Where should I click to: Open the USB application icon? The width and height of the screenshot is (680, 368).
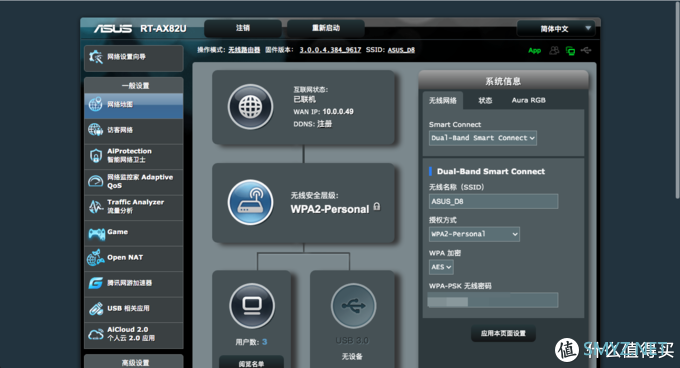pos(95,309)
